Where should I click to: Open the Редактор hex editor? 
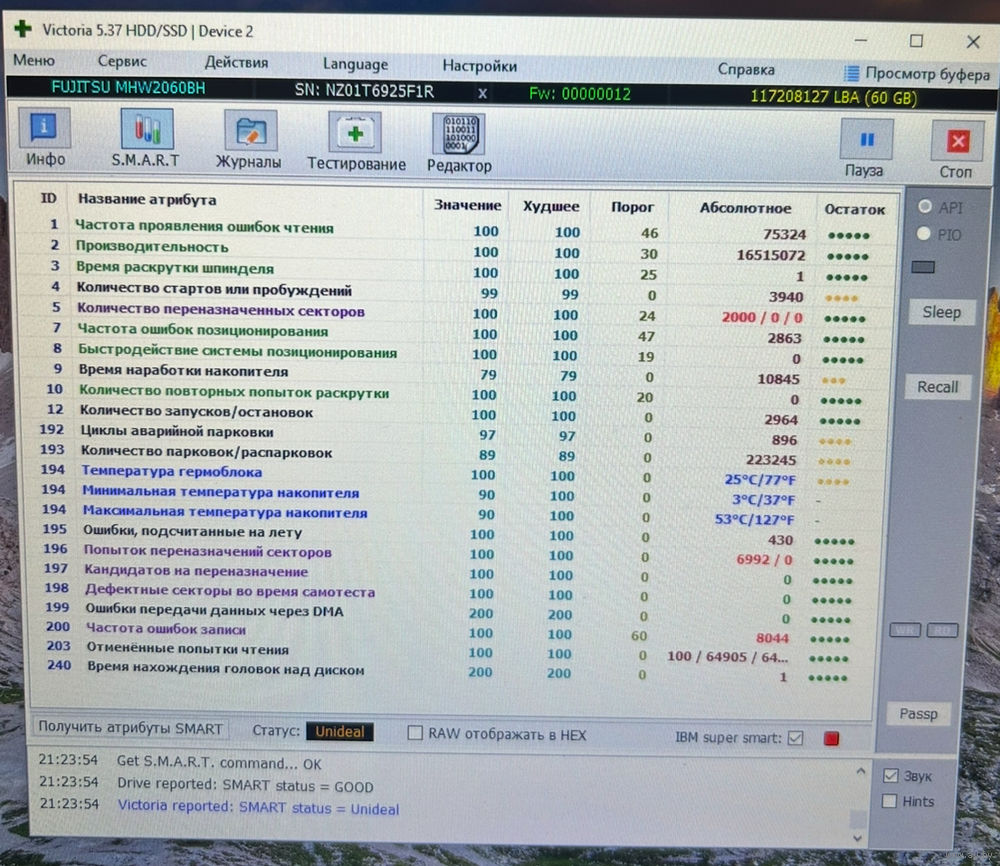[x=459, y=143]
